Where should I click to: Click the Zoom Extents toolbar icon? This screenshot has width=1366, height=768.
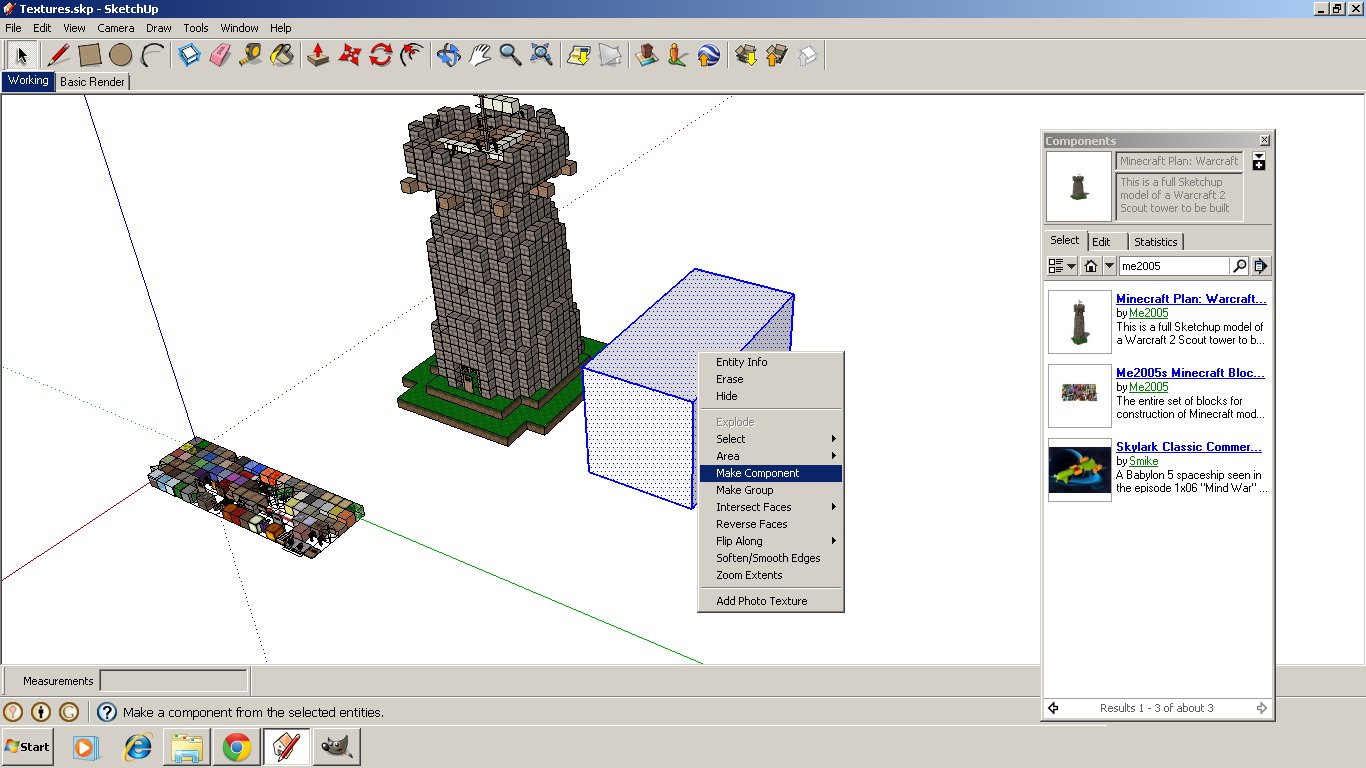coord(541,55)
